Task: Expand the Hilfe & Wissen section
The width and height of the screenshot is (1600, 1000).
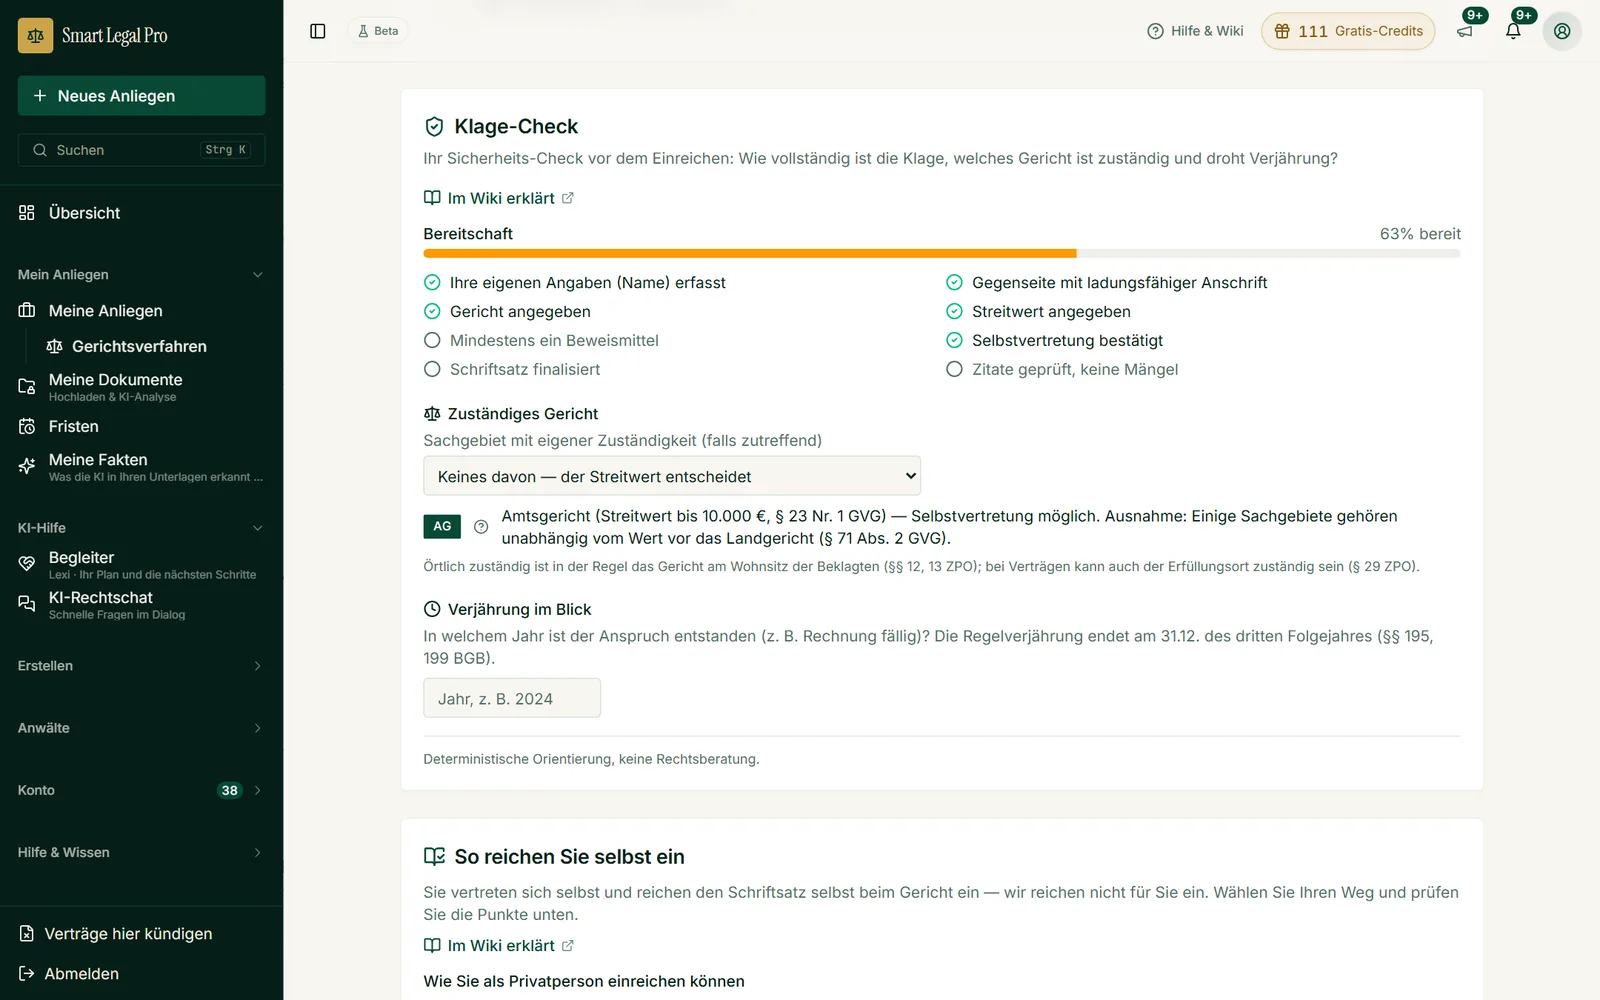Action: (x=141, y=853)
